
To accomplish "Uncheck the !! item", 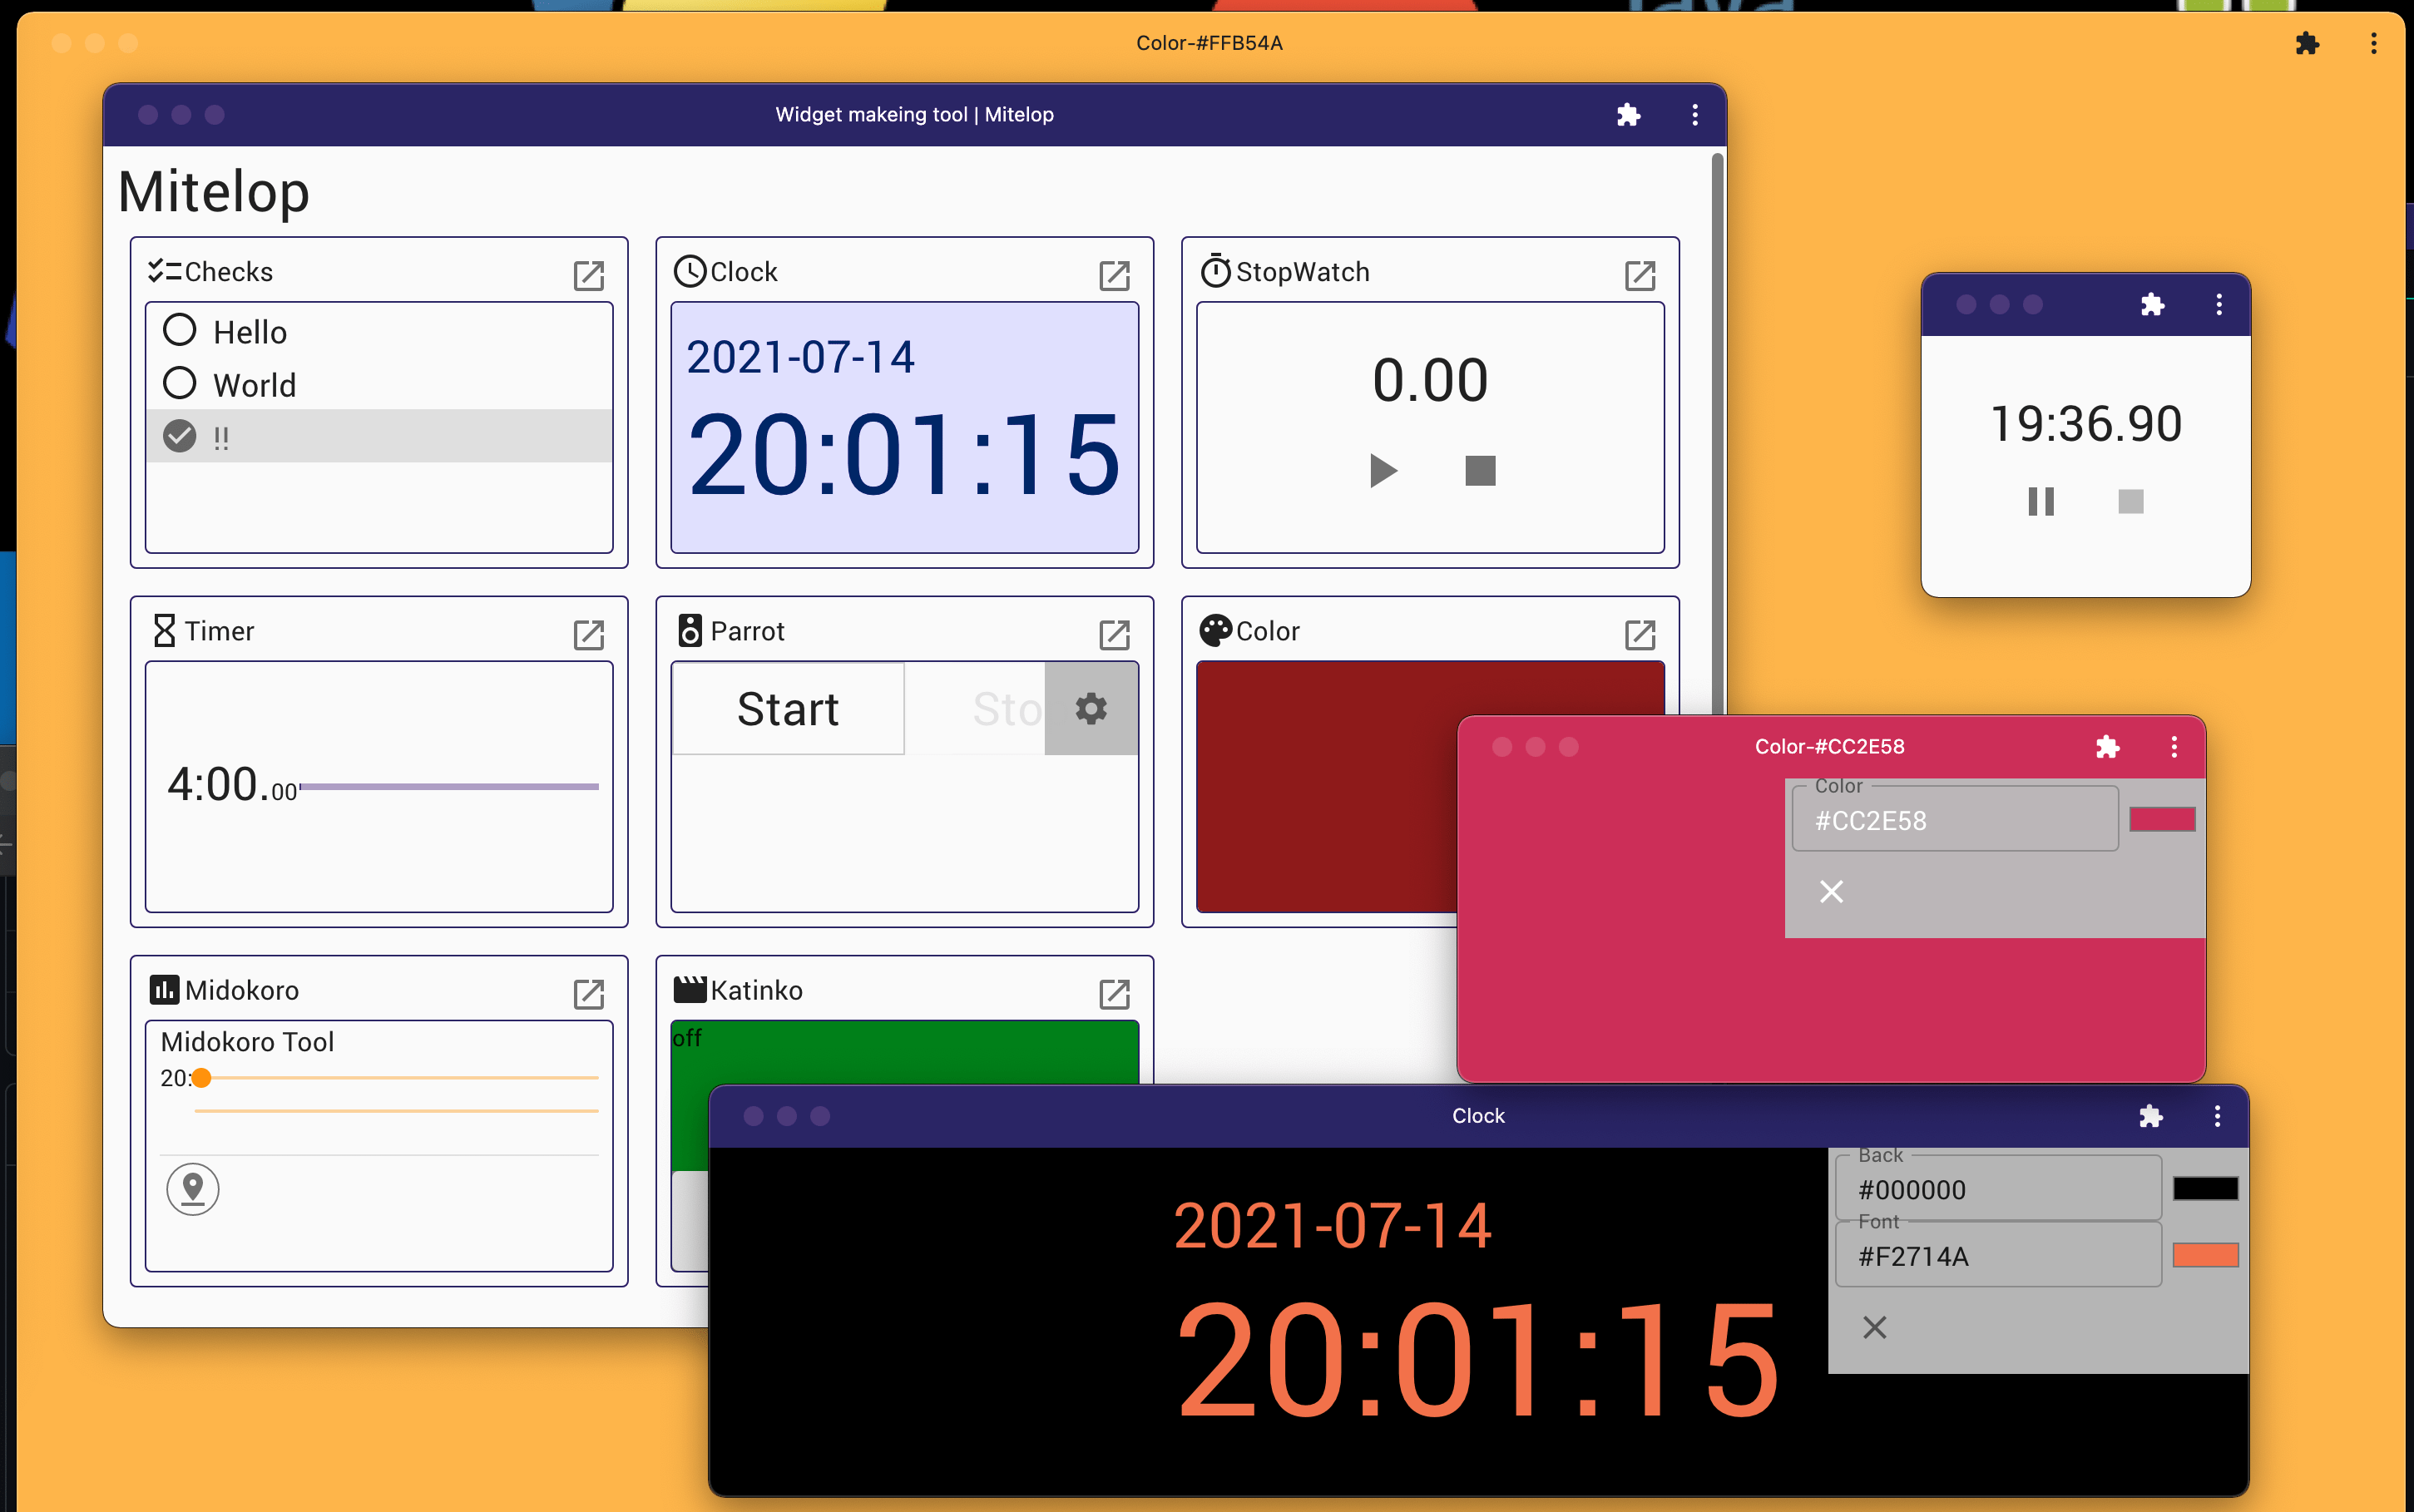I will [x=180, y=436].
